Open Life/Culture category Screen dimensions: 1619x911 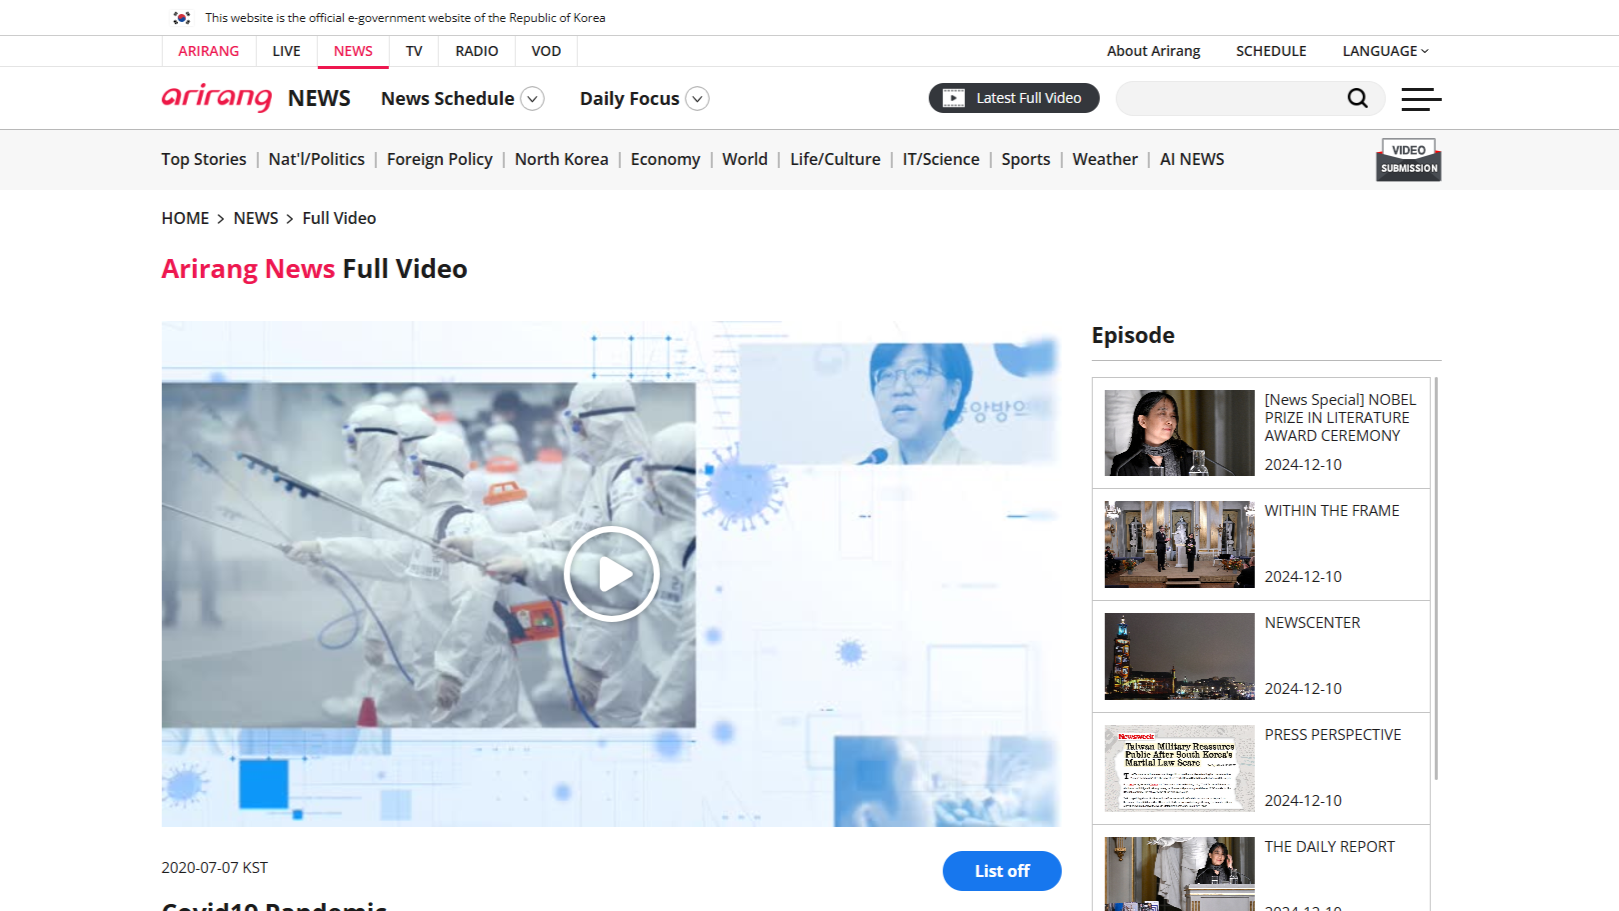pyautogui.click(x=835, y=159)
